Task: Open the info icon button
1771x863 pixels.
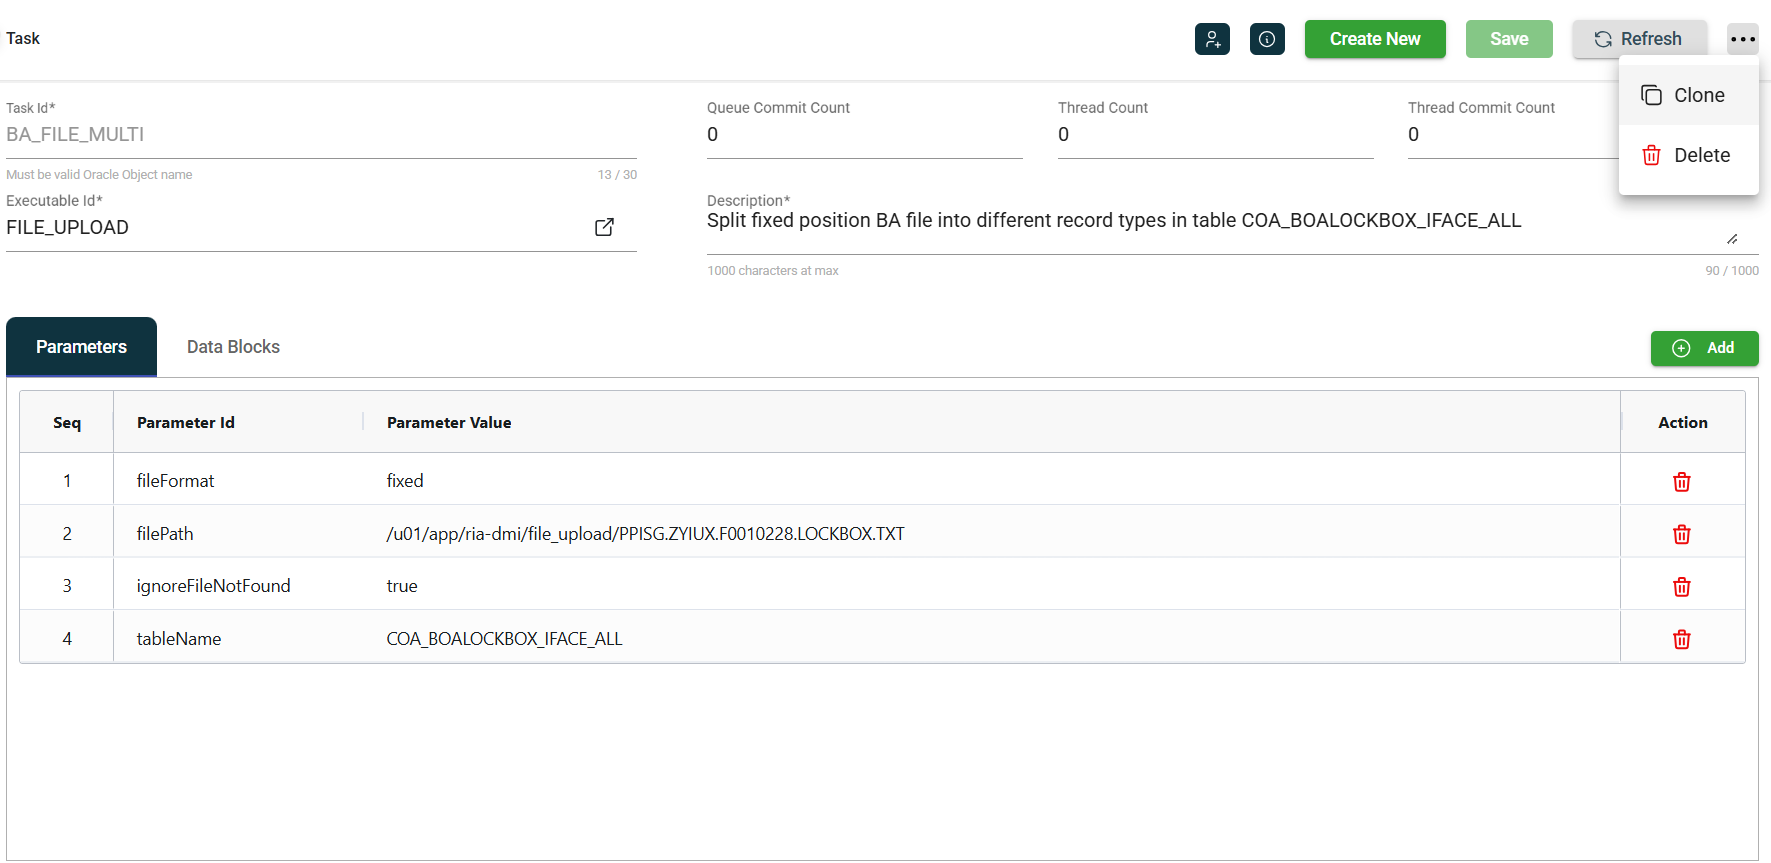Action: pyautogui.click(x=1267, y=39)
